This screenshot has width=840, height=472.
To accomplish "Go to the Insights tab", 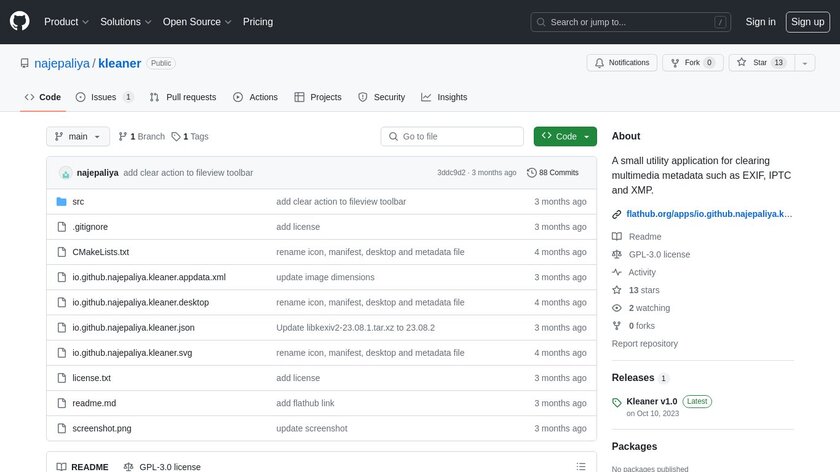I will coord(444,97).
